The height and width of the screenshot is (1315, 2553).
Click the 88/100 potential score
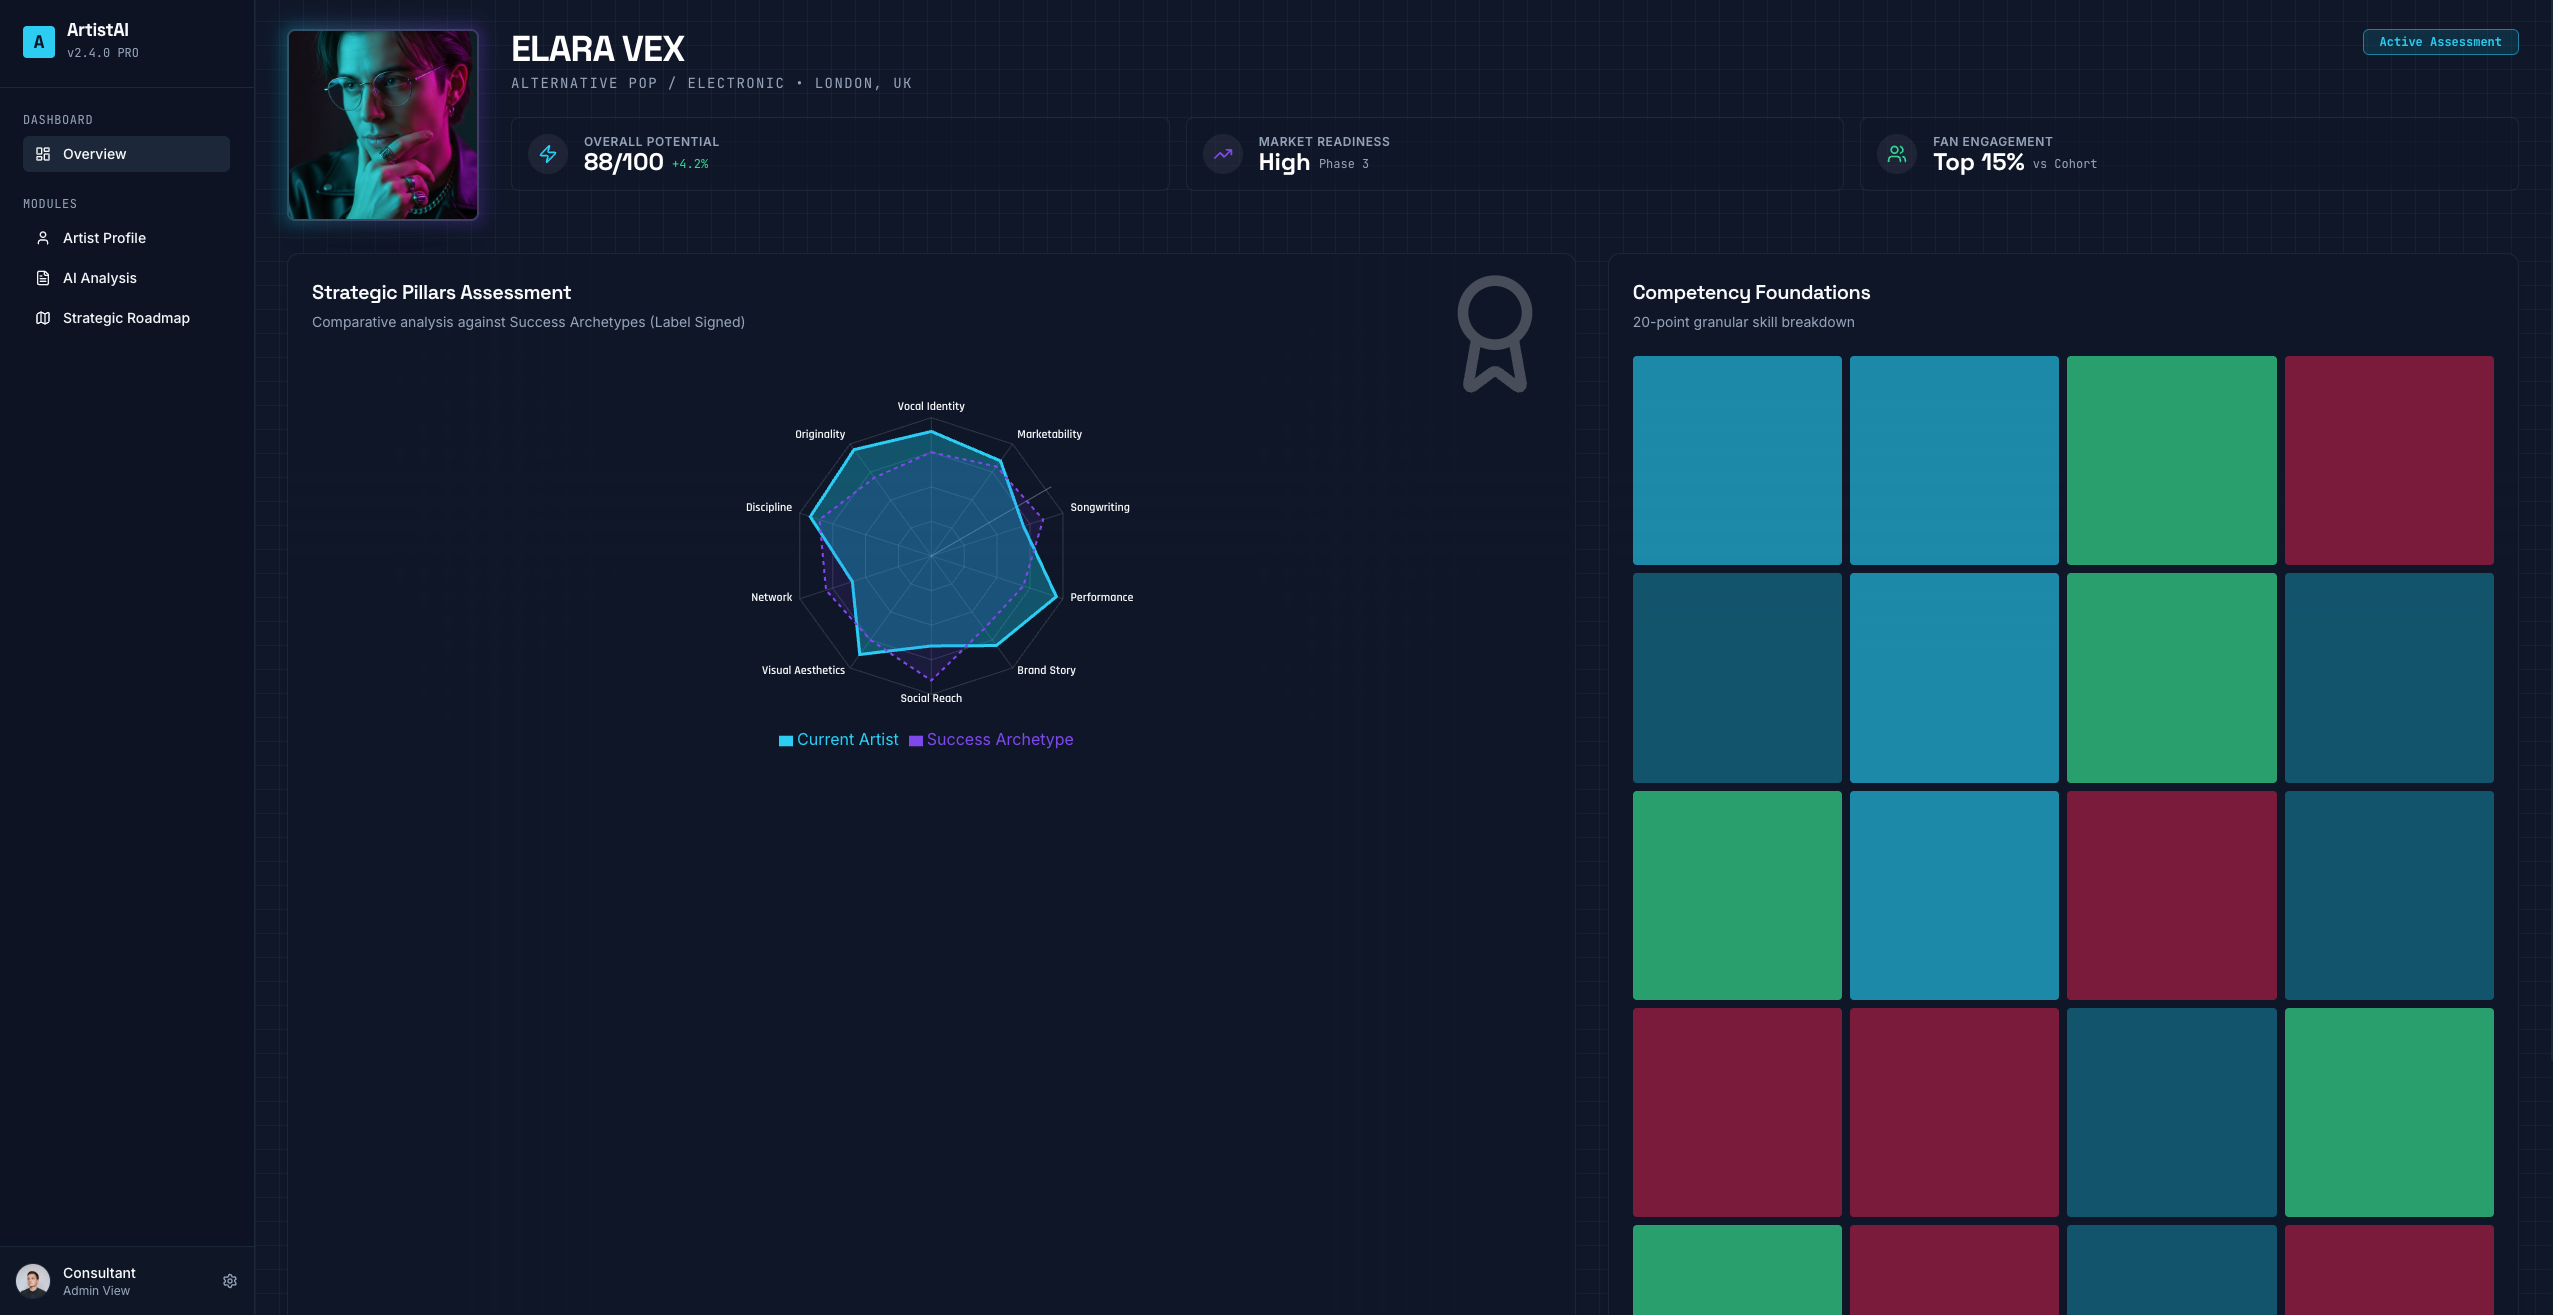click(624, 162)
